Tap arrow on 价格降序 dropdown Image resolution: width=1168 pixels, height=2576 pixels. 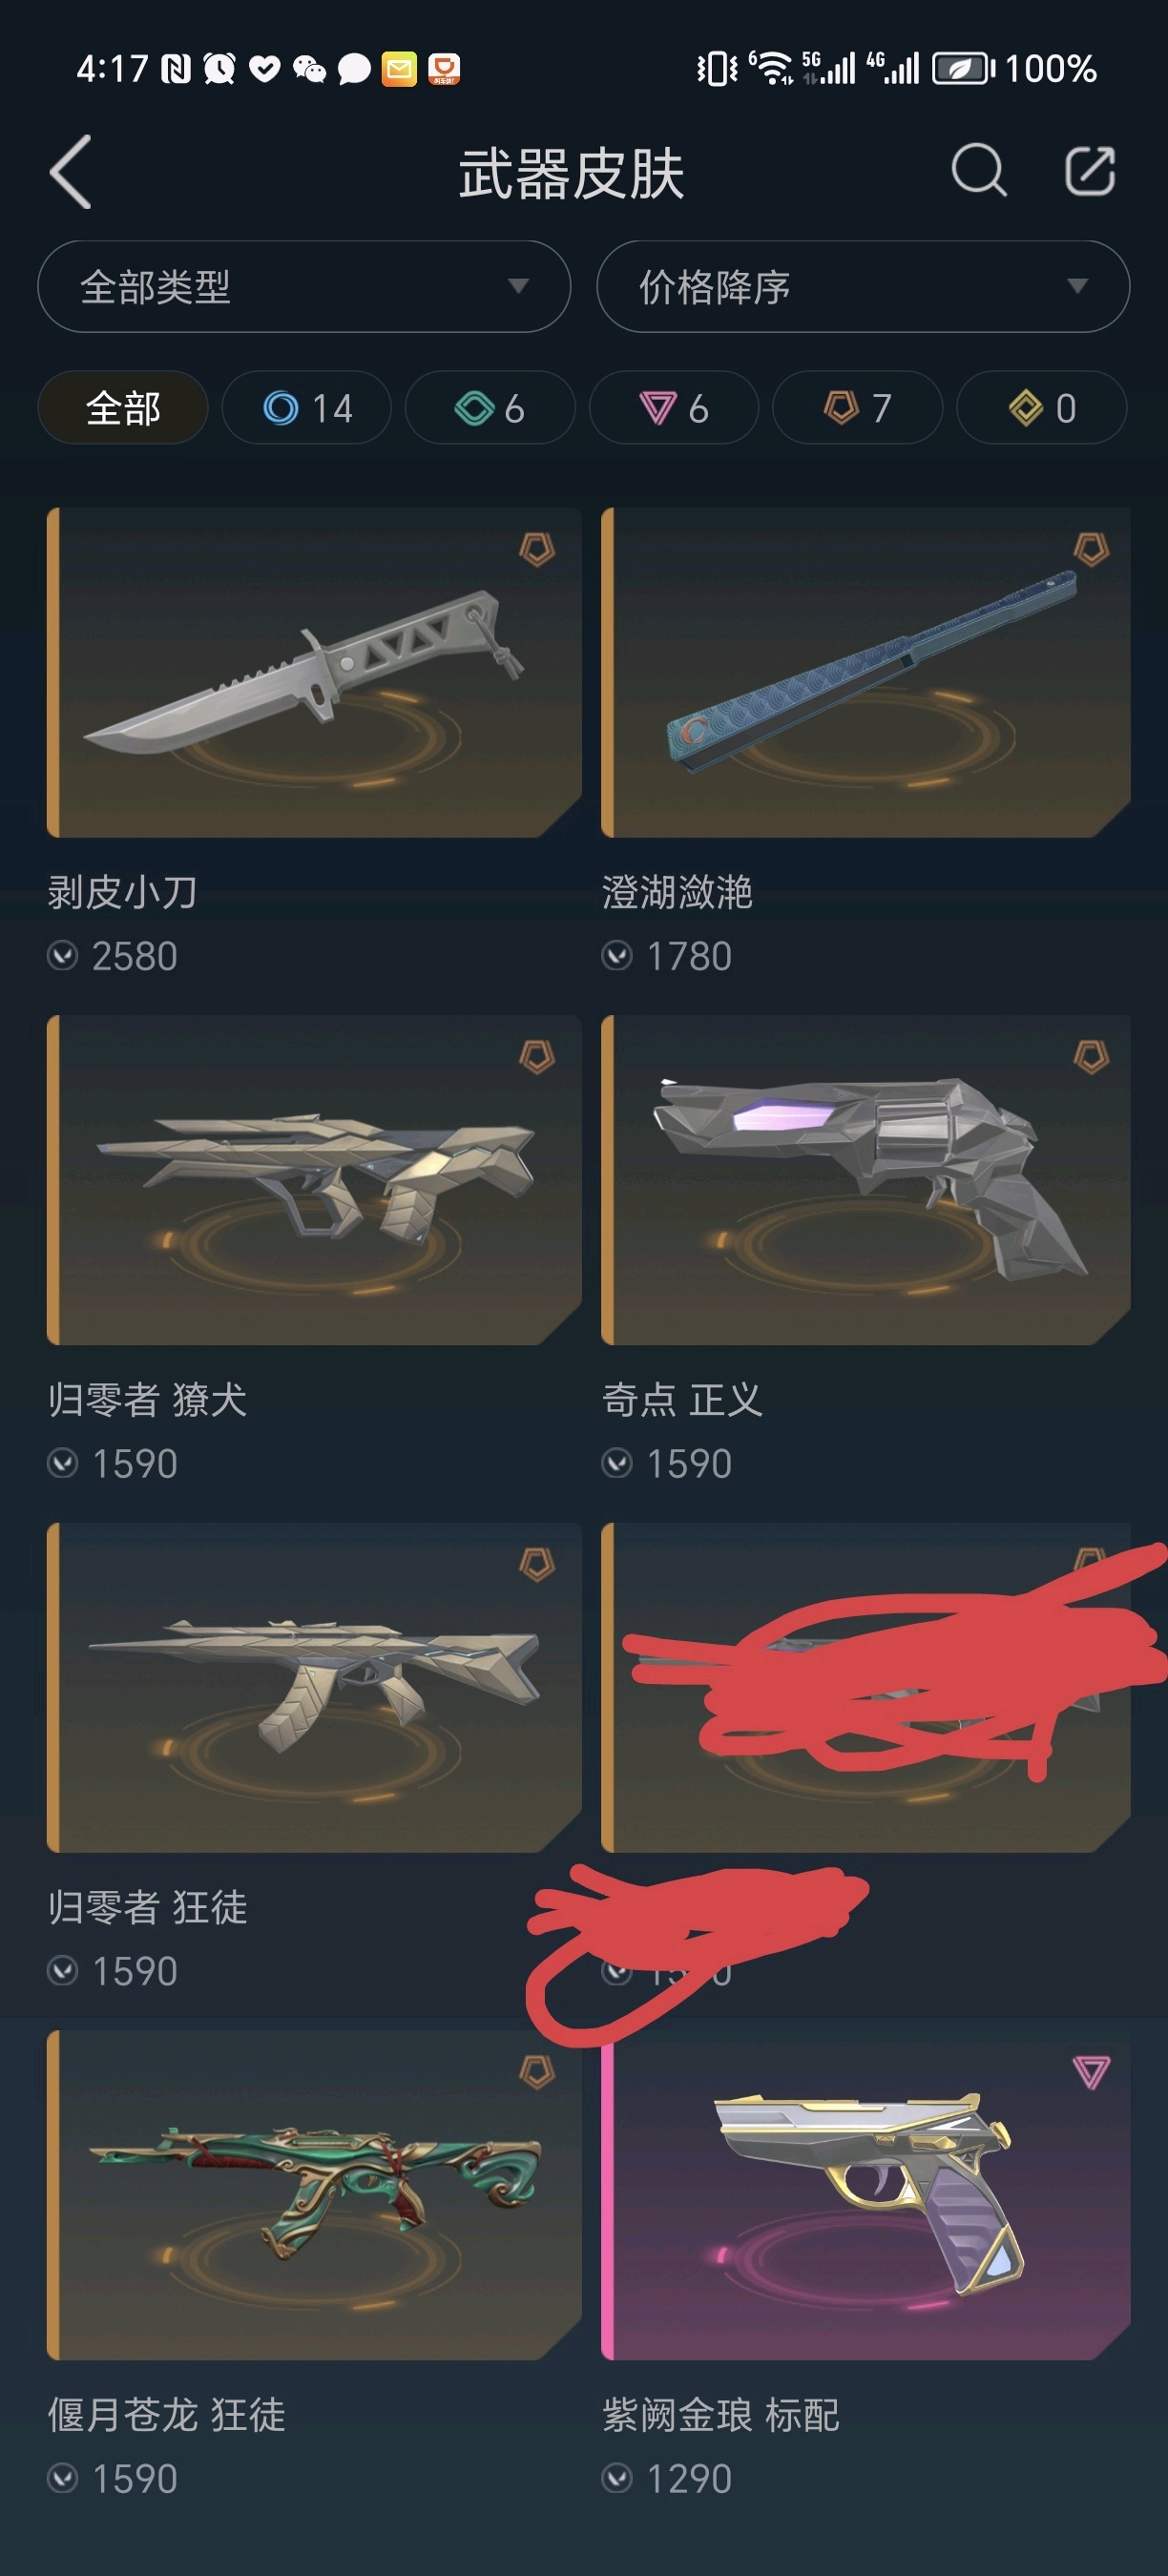tap(1077, 286)
